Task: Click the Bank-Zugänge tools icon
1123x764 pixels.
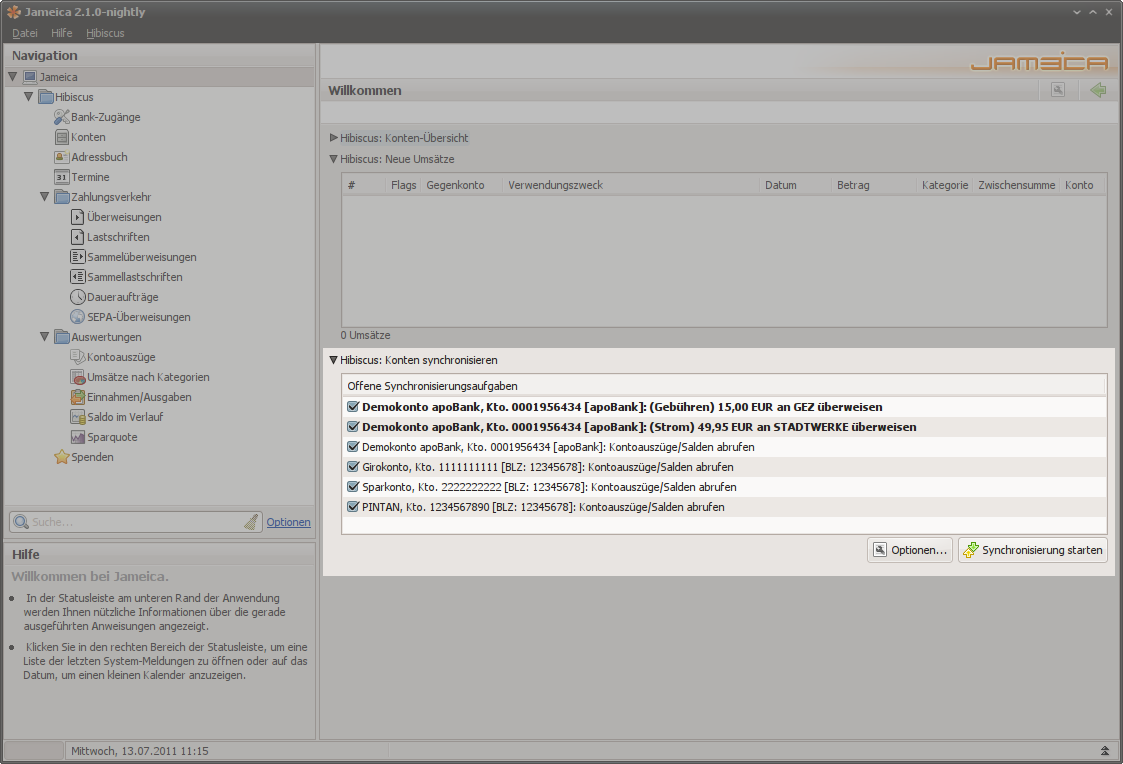Action: coord(62,117)
